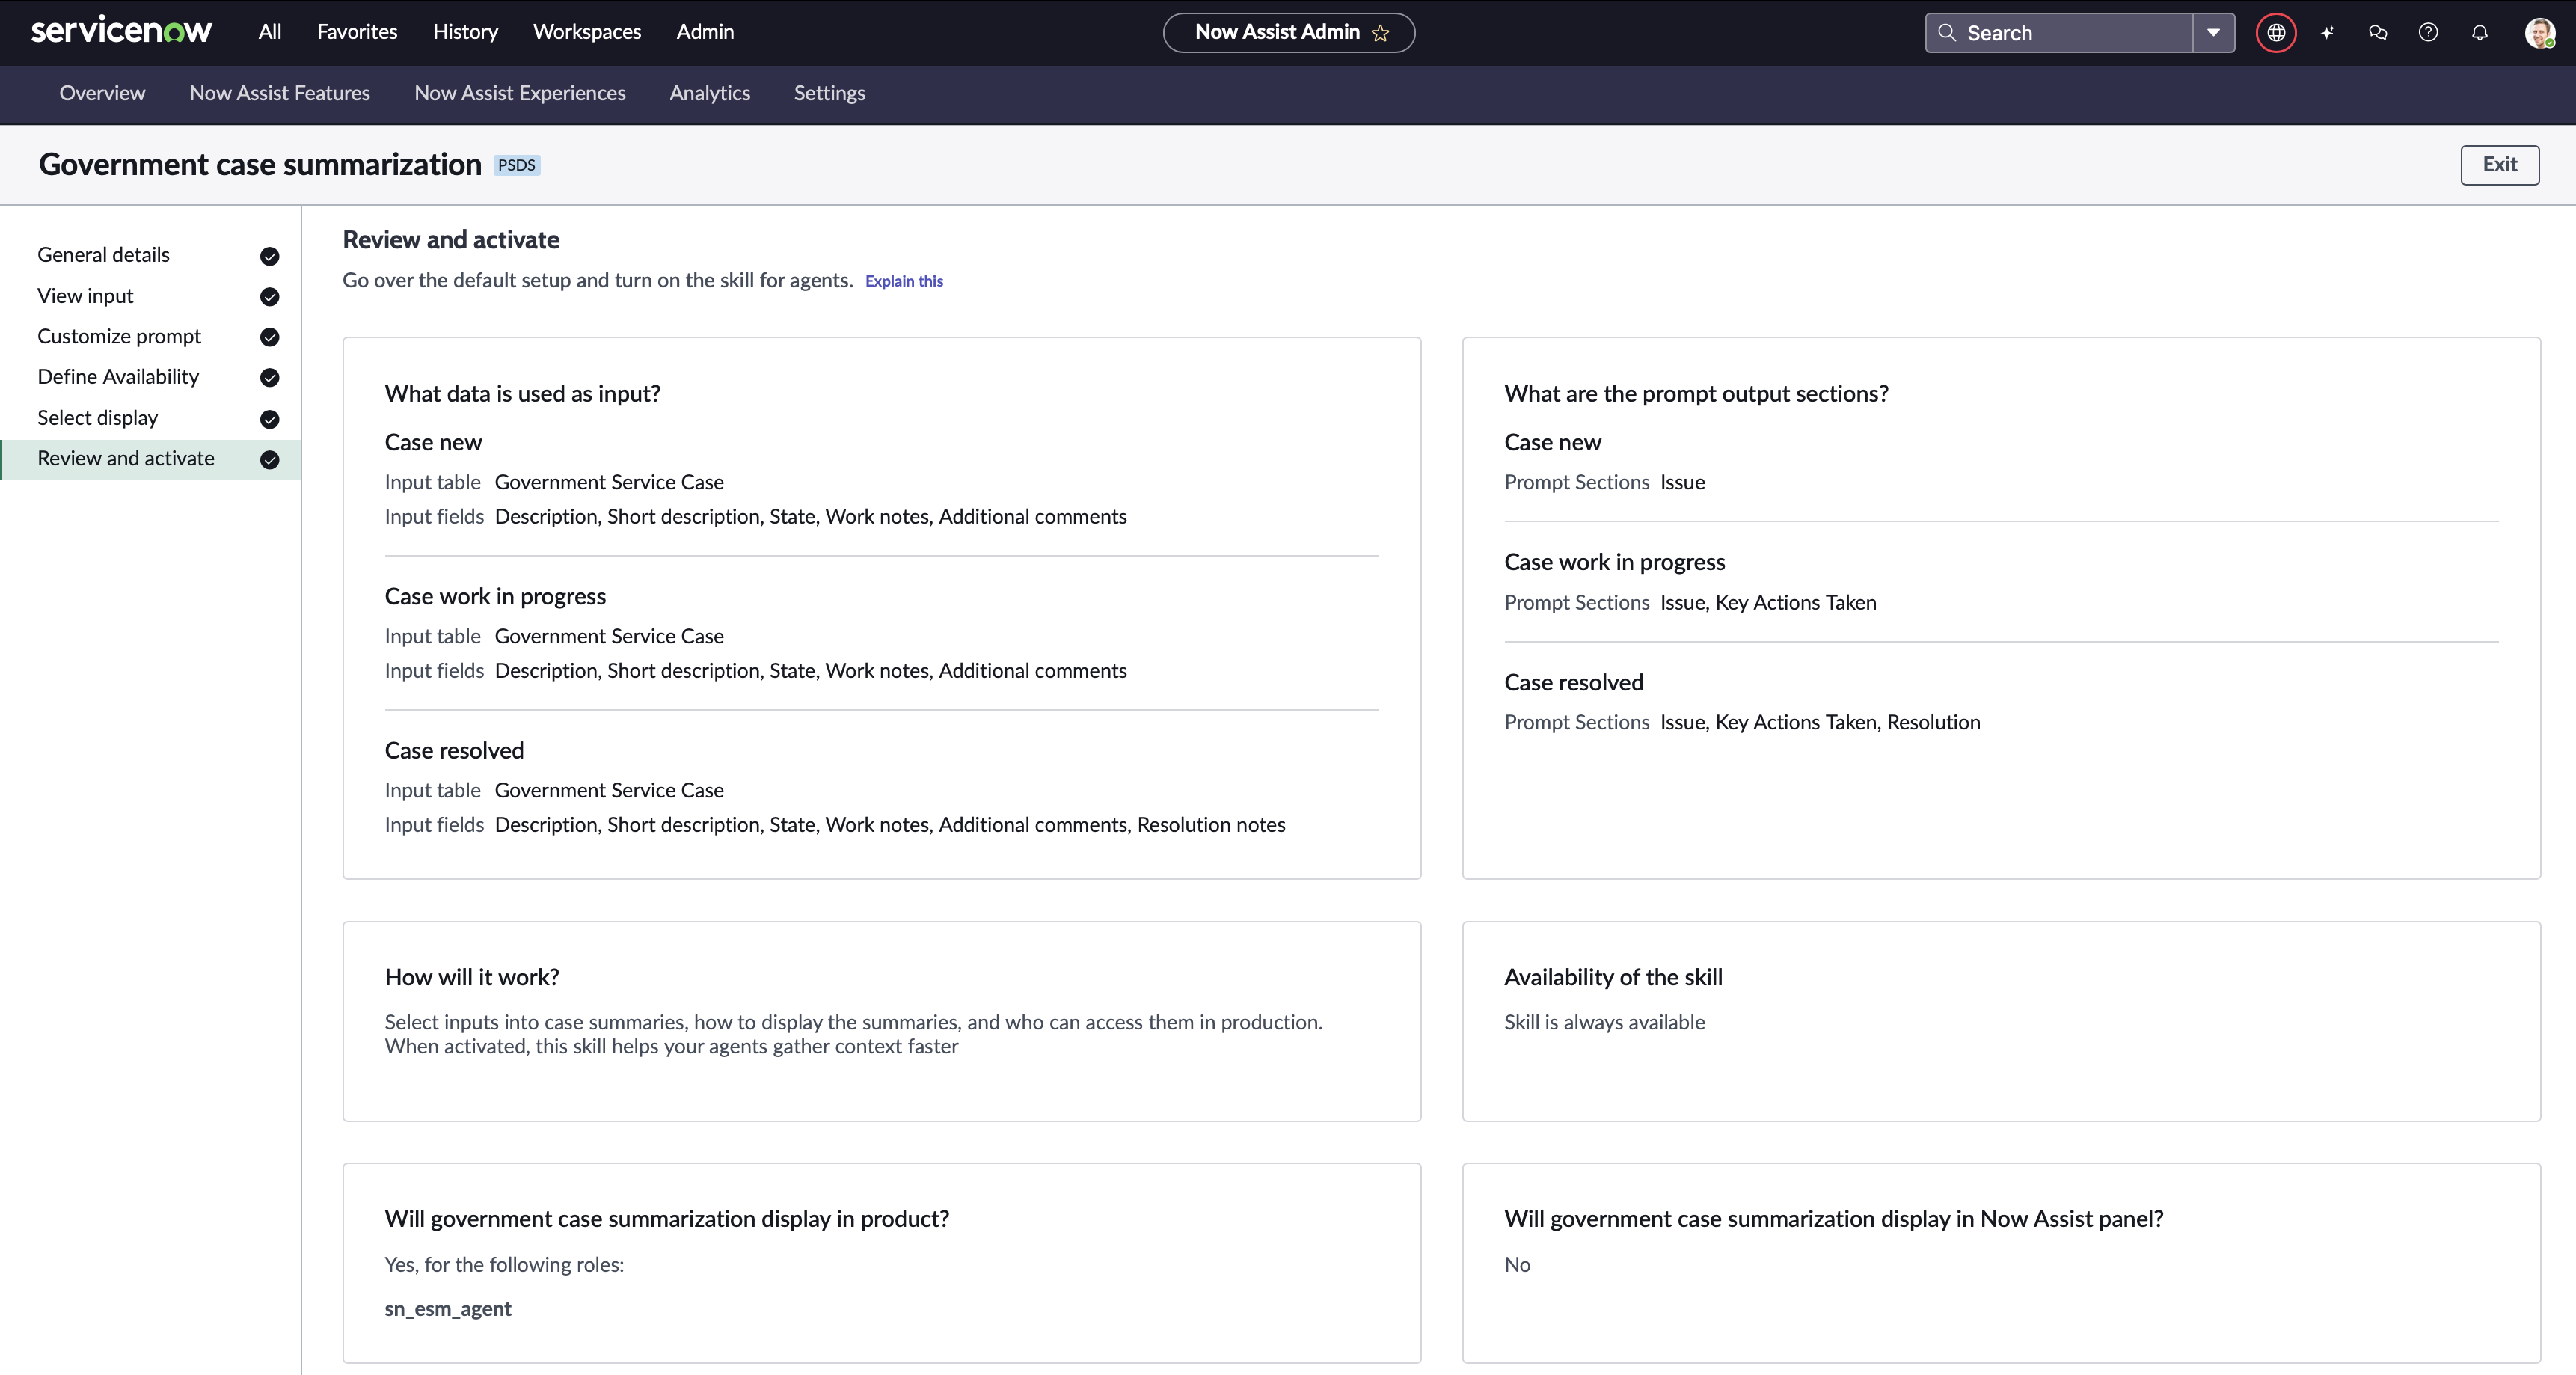The image size is (2576, 1375).
Task: Switch to the Overview tab
Action: coord(102,93)
